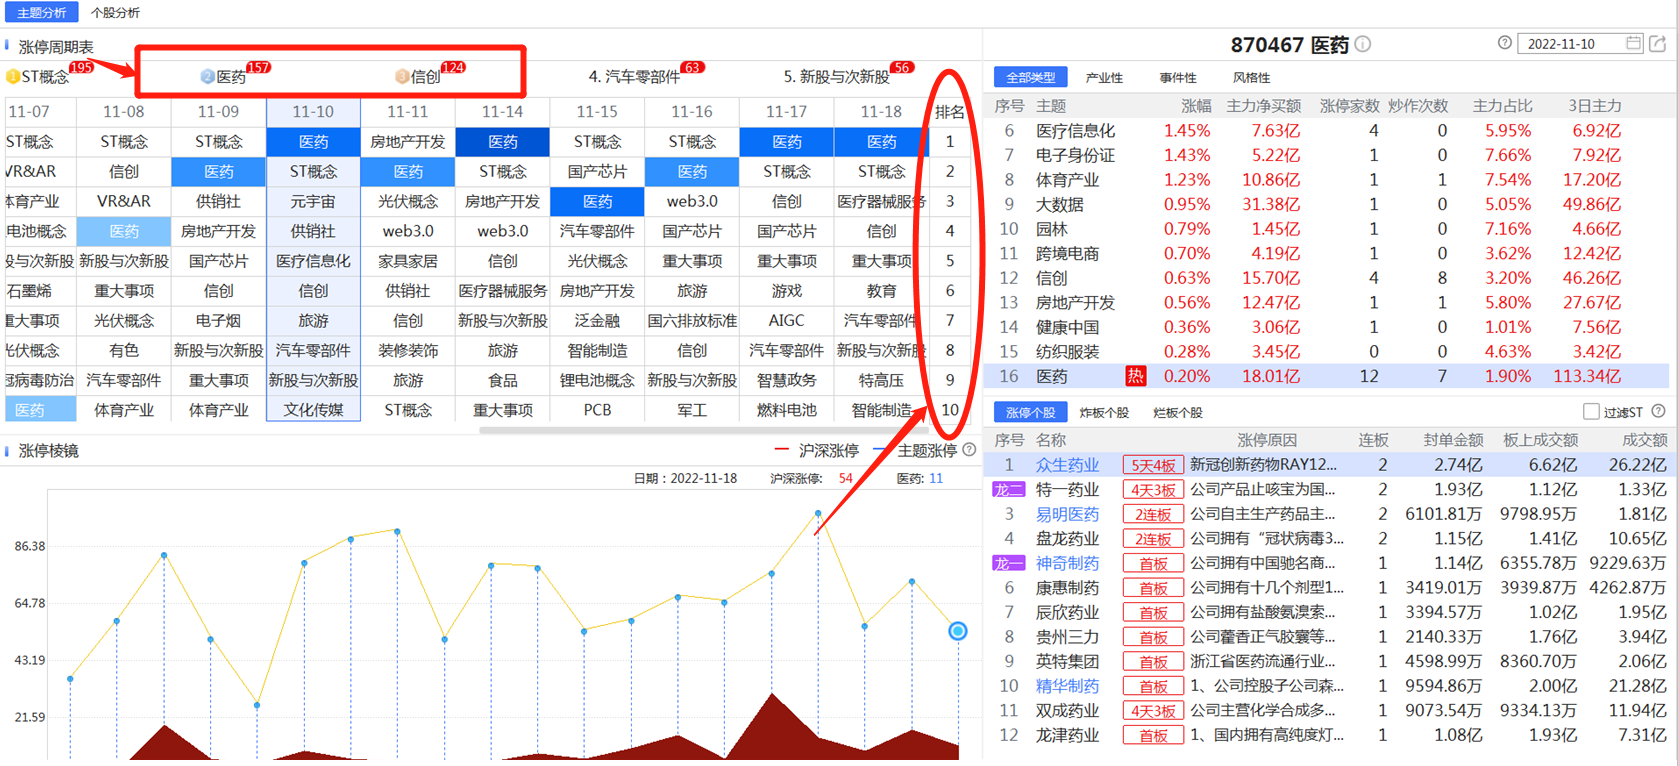This screenshot has width=1679, height=766.
Task: Click the 5天4板 tag for 众生药业
Action: pyautogui.click(x=1153, y=465)
